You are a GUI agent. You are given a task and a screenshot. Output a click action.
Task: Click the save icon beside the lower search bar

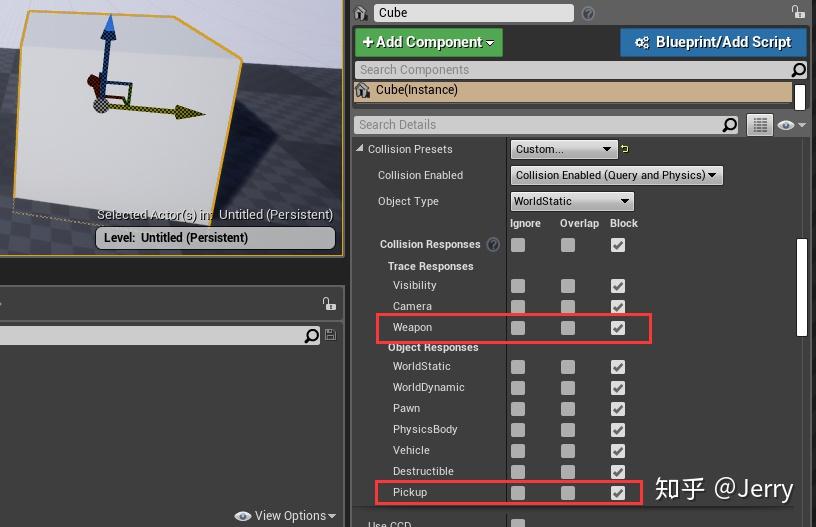[x=330, y=335]
